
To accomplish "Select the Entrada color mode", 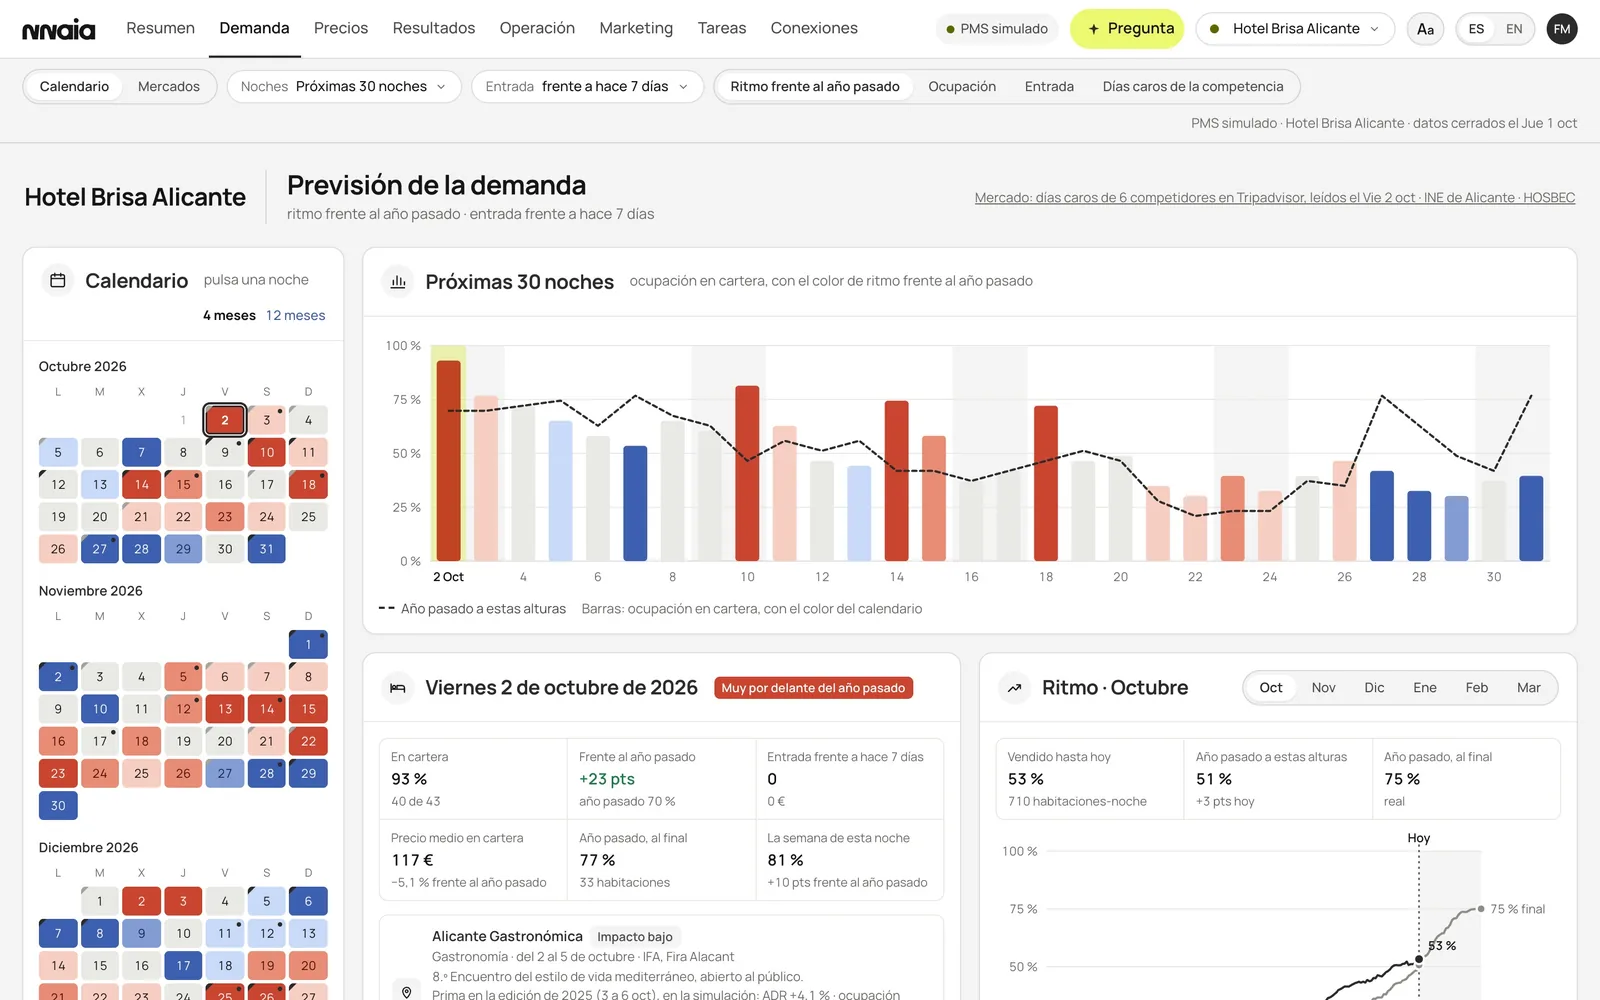I will coord(1049,87).
